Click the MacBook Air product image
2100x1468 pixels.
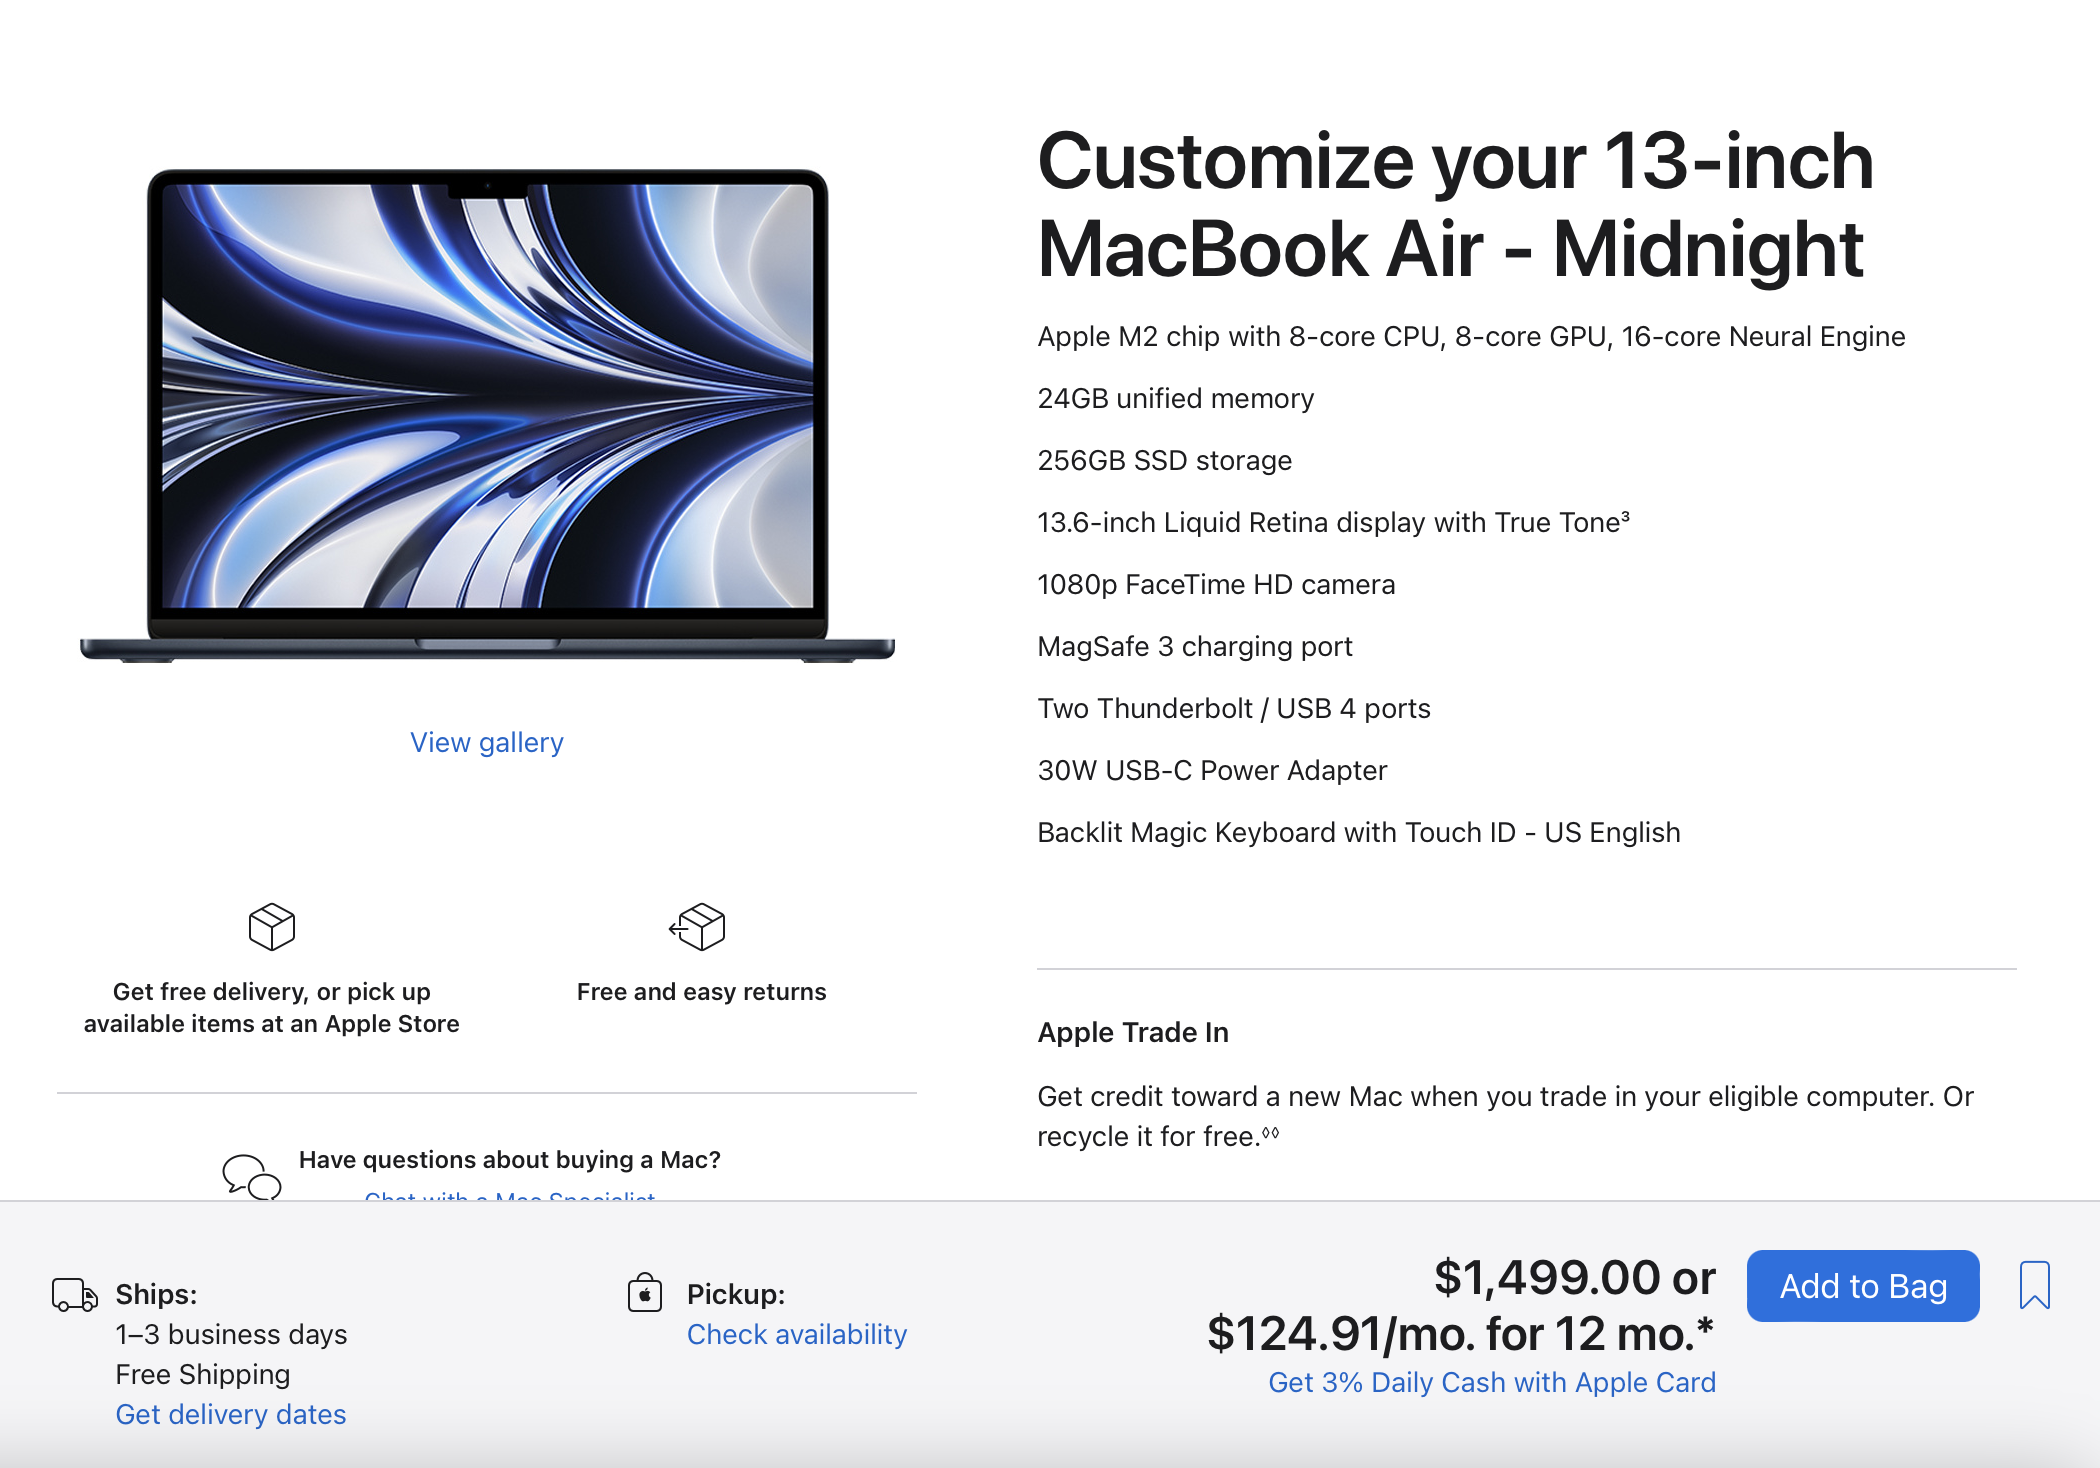pyautogui.click(x=487, y=415)
